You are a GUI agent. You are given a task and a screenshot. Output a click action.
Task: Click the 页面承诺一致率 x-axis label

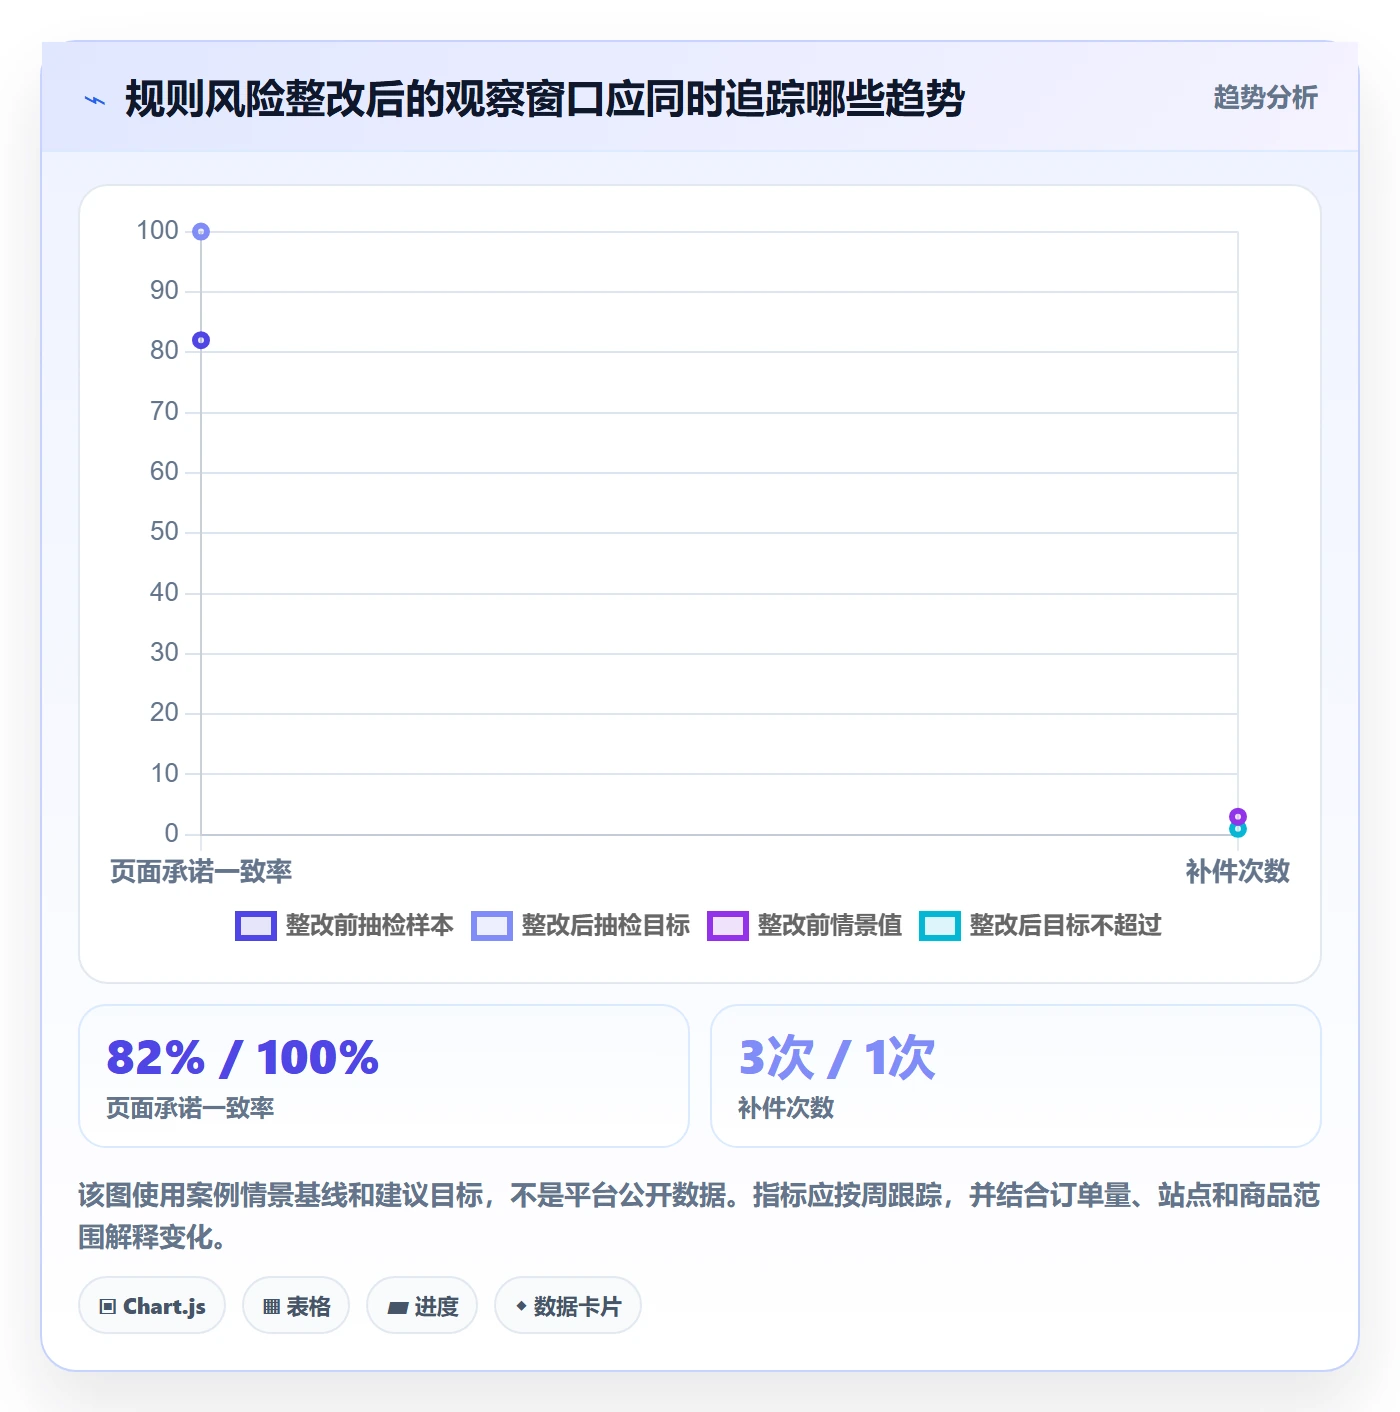(201, 872)
